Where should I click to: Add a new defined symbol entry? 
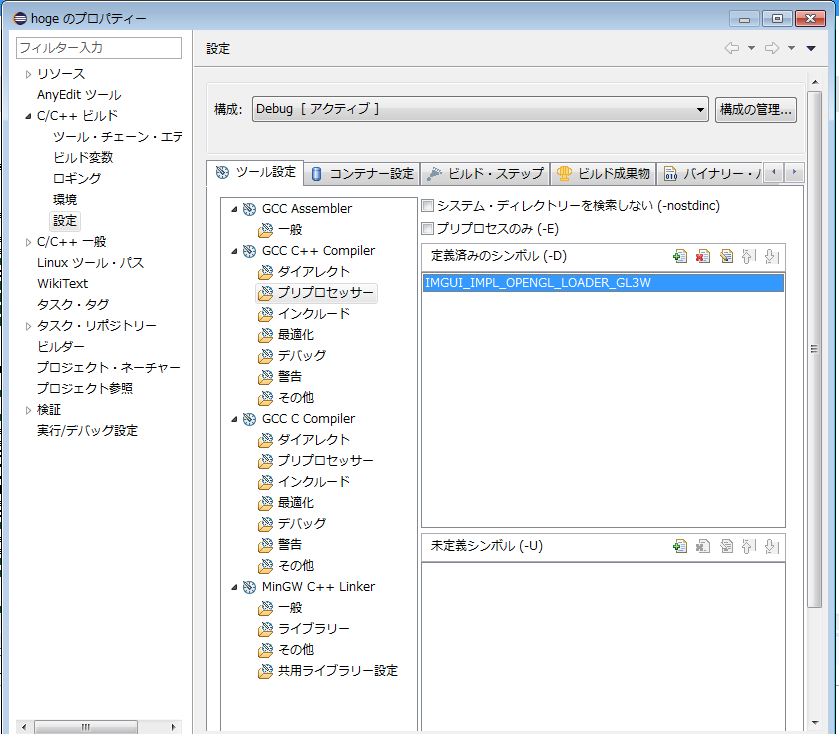[680, 256]
